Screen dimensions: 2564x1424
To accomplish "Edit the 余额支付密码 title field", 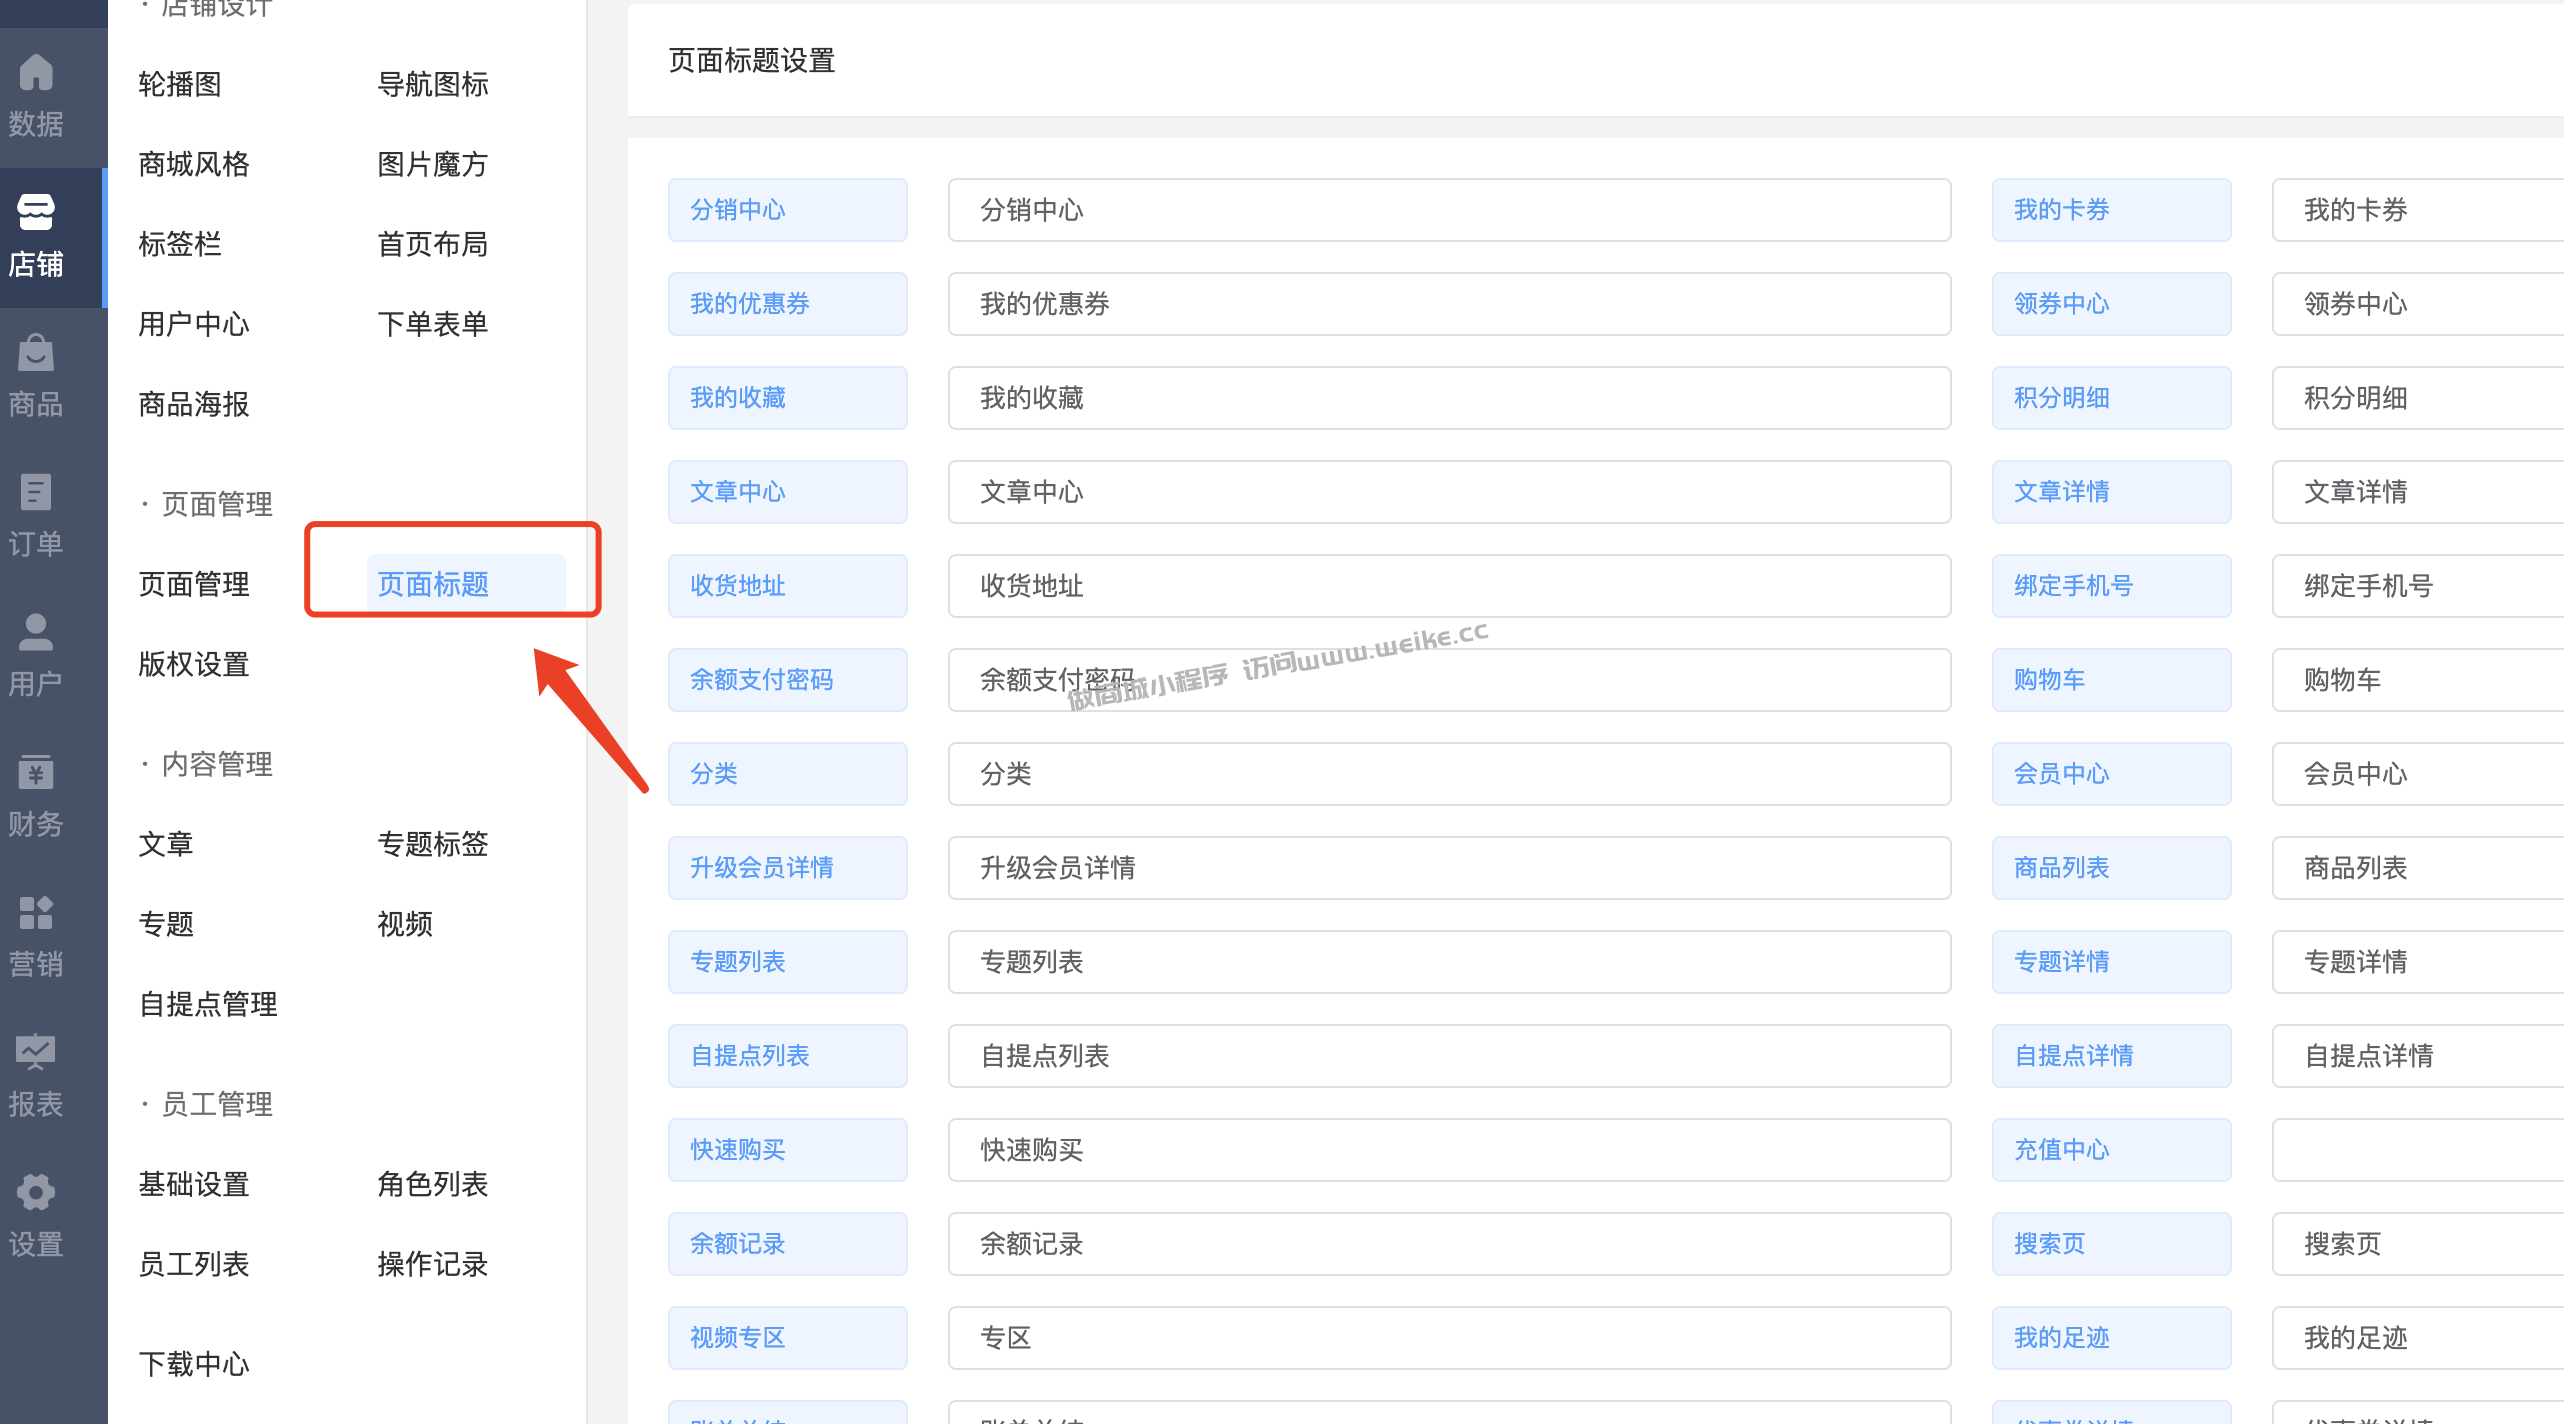I will click(x=1449, y=680).
